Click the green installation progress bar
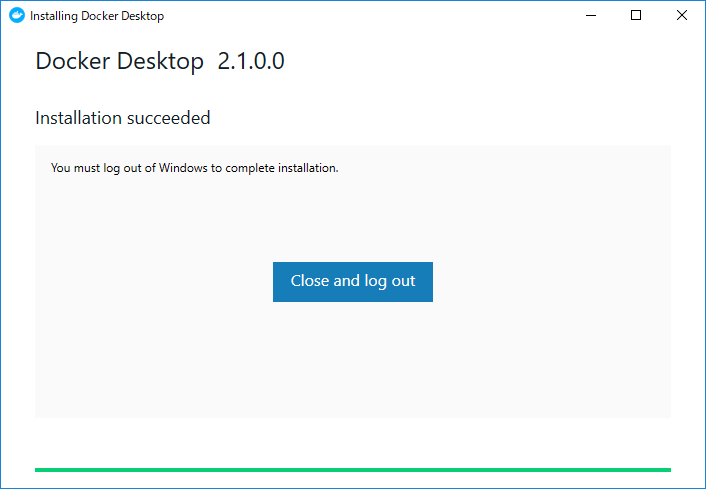707x489 pixels. 353,470
